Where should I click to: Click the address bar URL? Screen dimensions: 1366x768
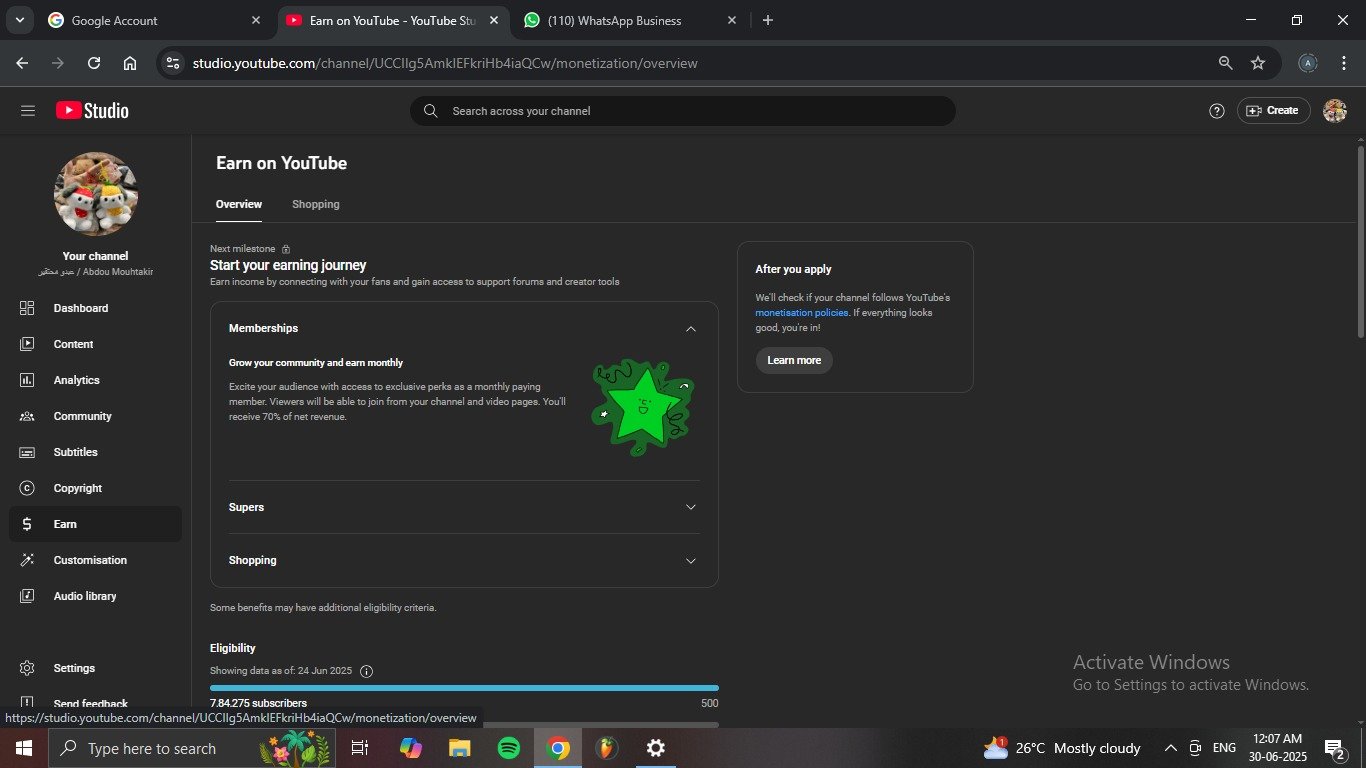point(445,63)
